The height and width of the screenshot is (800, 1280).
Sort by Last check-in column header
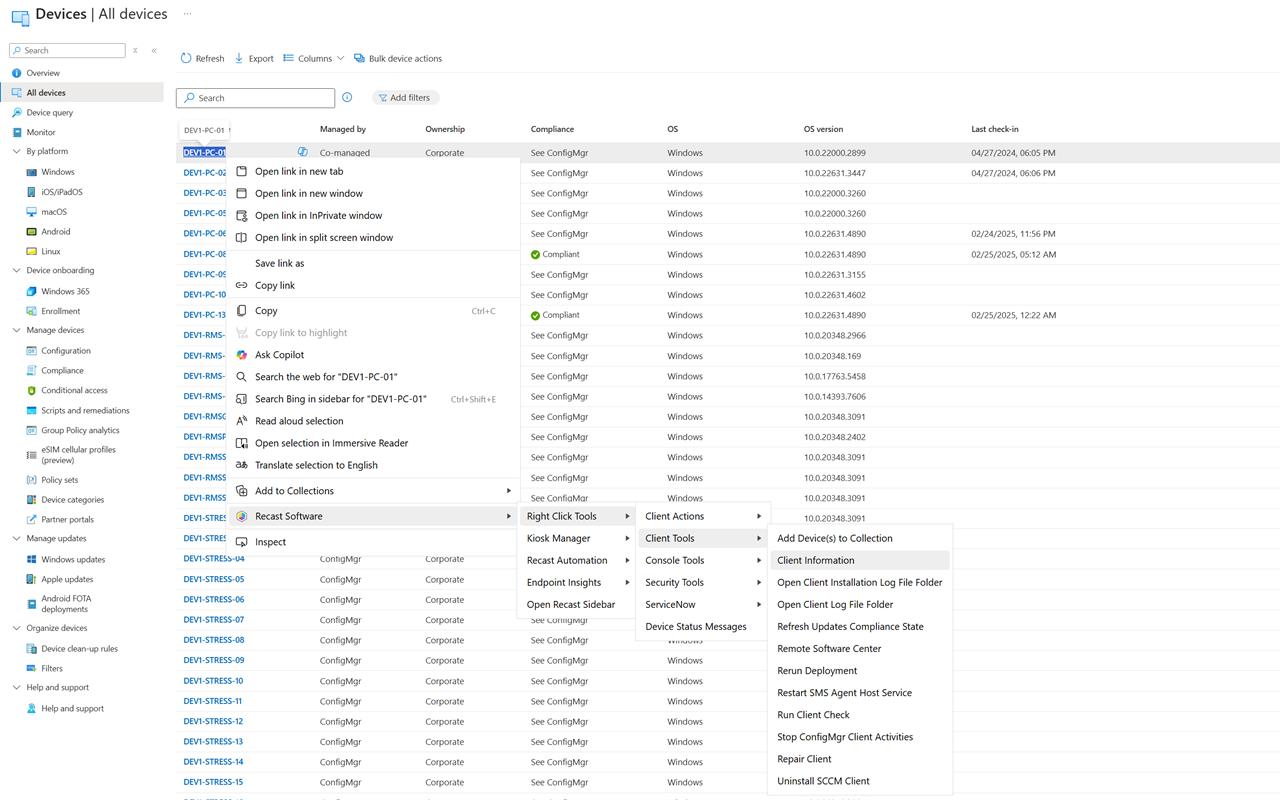click(994, 129)
